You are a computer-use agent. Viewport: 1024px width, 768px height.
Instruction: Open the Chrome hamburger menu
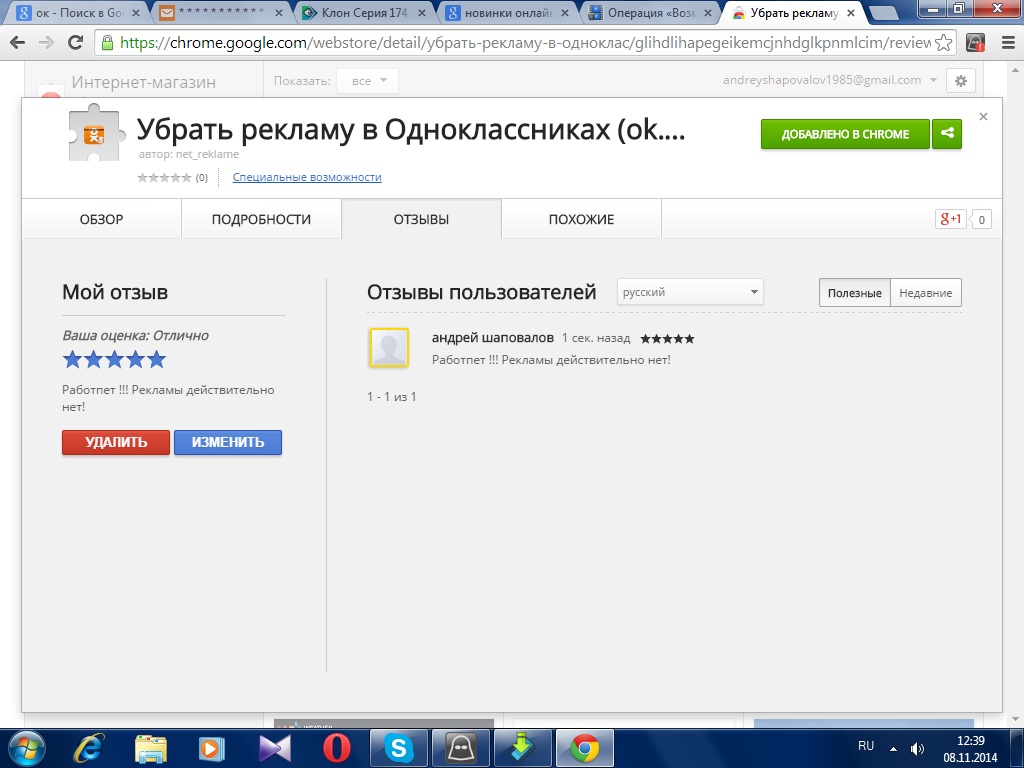point(1008,43)
